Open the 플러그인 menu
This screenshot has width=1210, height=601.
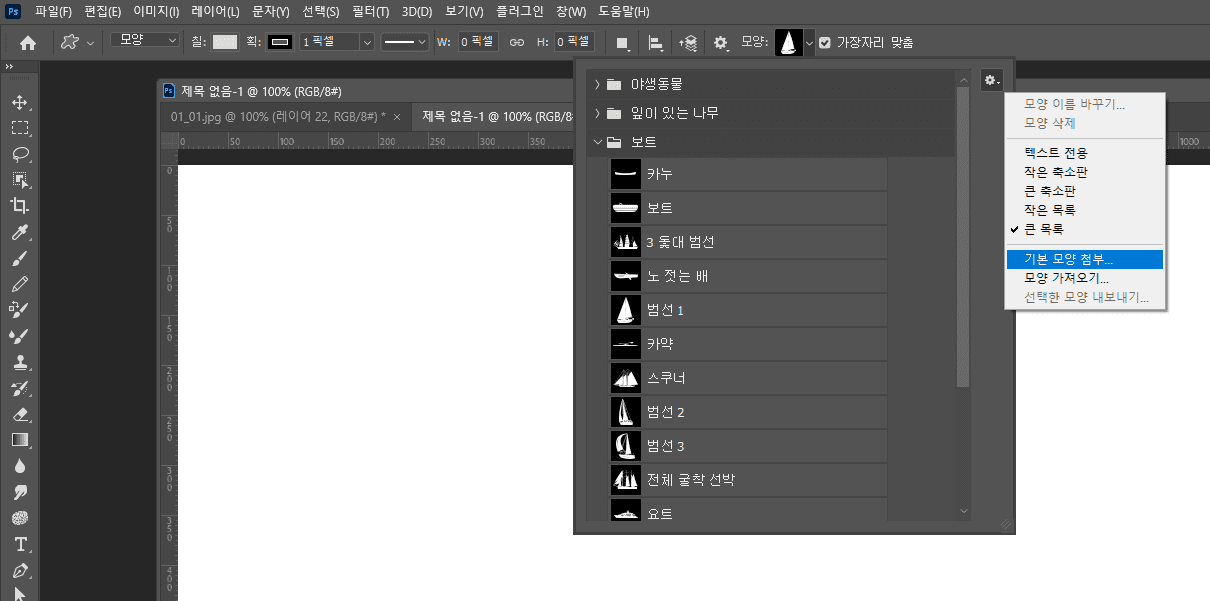click(520, 12)
